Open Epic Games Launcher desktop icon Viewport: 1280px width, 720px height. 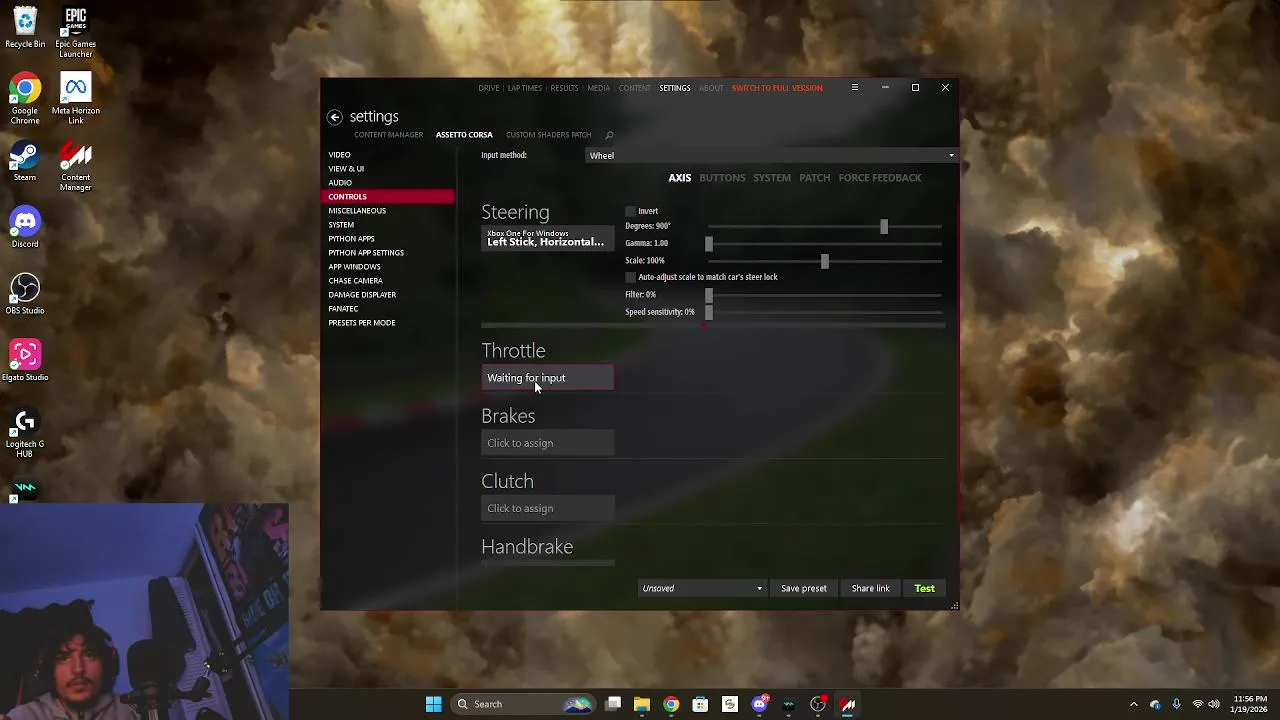tap(75, 33)
